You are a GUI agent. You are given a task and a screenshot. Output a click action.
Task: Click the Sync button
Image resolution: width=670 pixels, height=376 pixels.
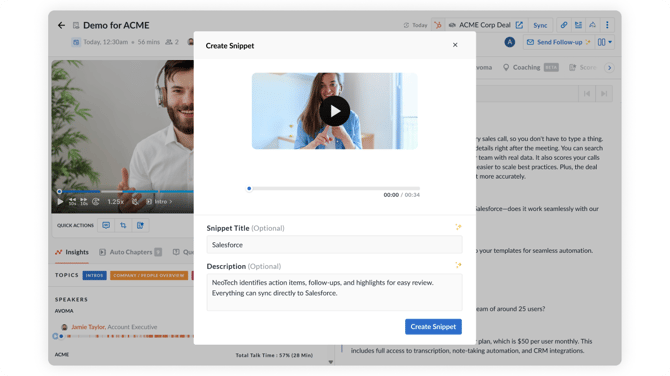(x=540, y=25)
